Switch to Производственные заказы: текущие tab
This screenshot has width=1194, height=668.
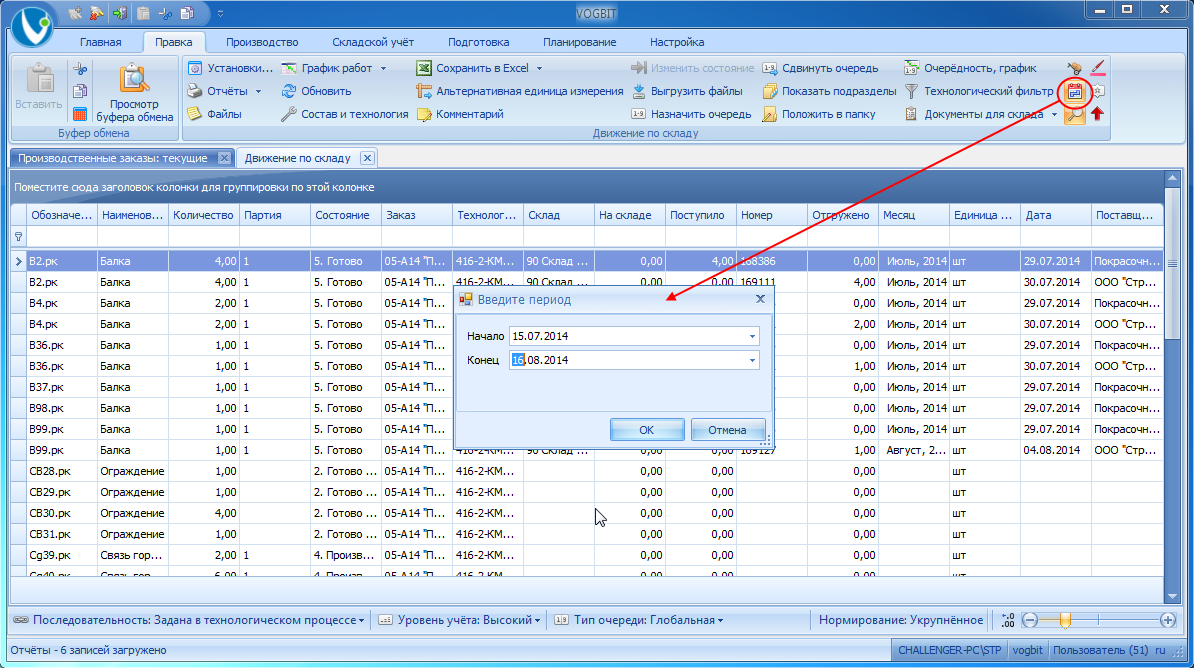(x=112, y=158)
